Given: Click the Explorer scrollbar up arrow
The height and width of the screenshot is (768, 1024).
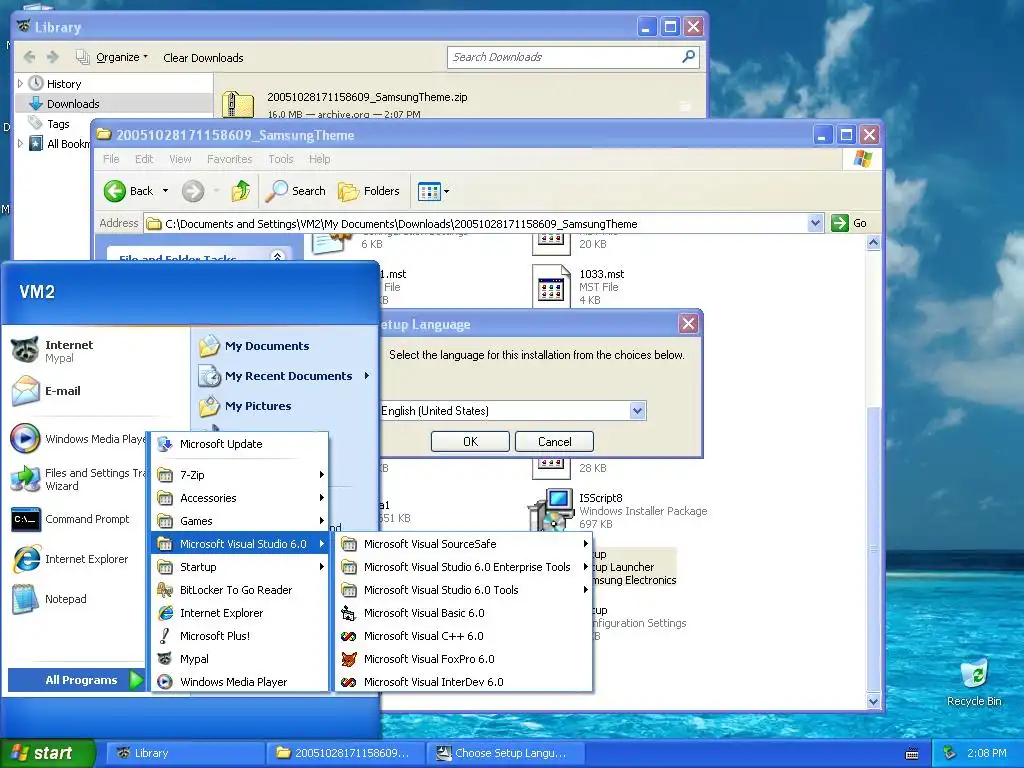Looking at the screenshot, I should (x=873, y=243).
